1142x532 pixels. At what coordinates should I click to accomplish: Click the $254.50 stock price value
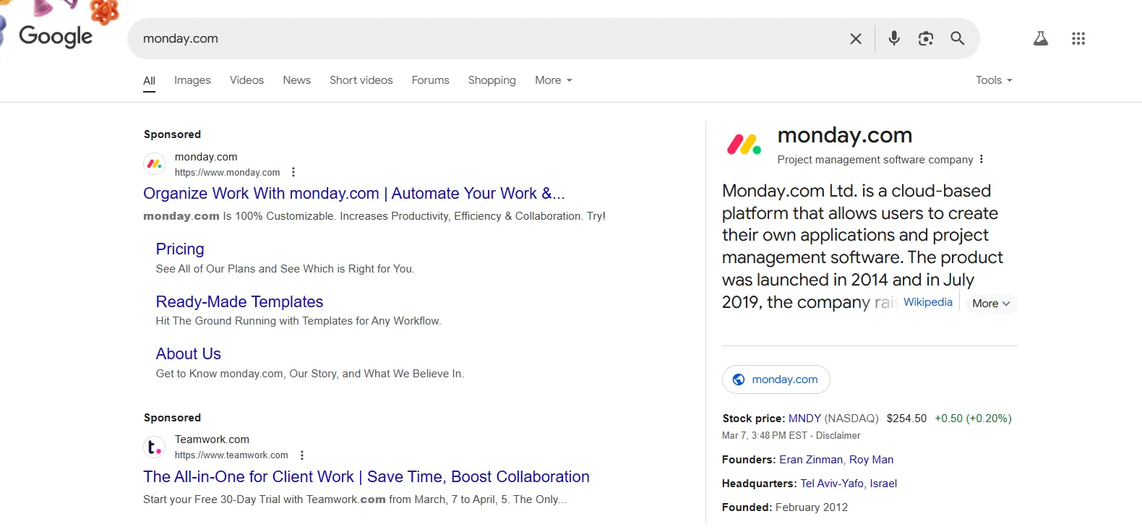(907, 418)
